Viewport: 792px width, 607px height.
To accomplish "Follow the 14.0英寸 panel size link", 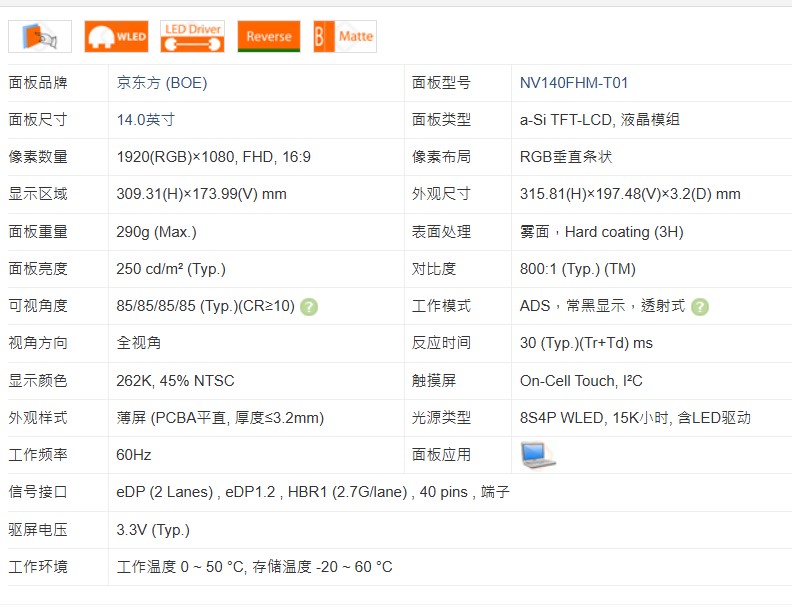I will (146, 120).
